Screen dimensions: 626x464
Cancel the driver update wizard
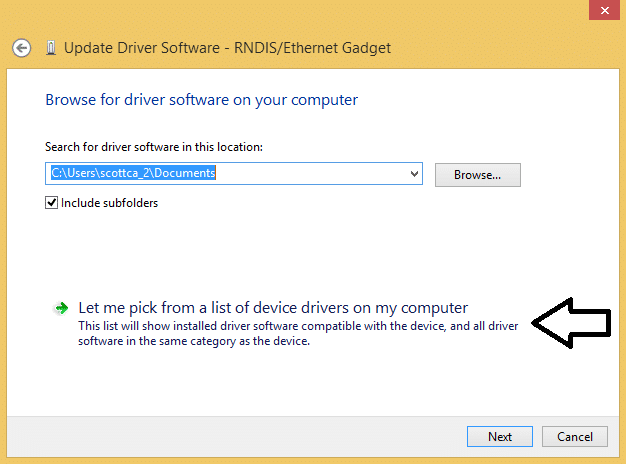pyautogui.click(x=575, y=436)
